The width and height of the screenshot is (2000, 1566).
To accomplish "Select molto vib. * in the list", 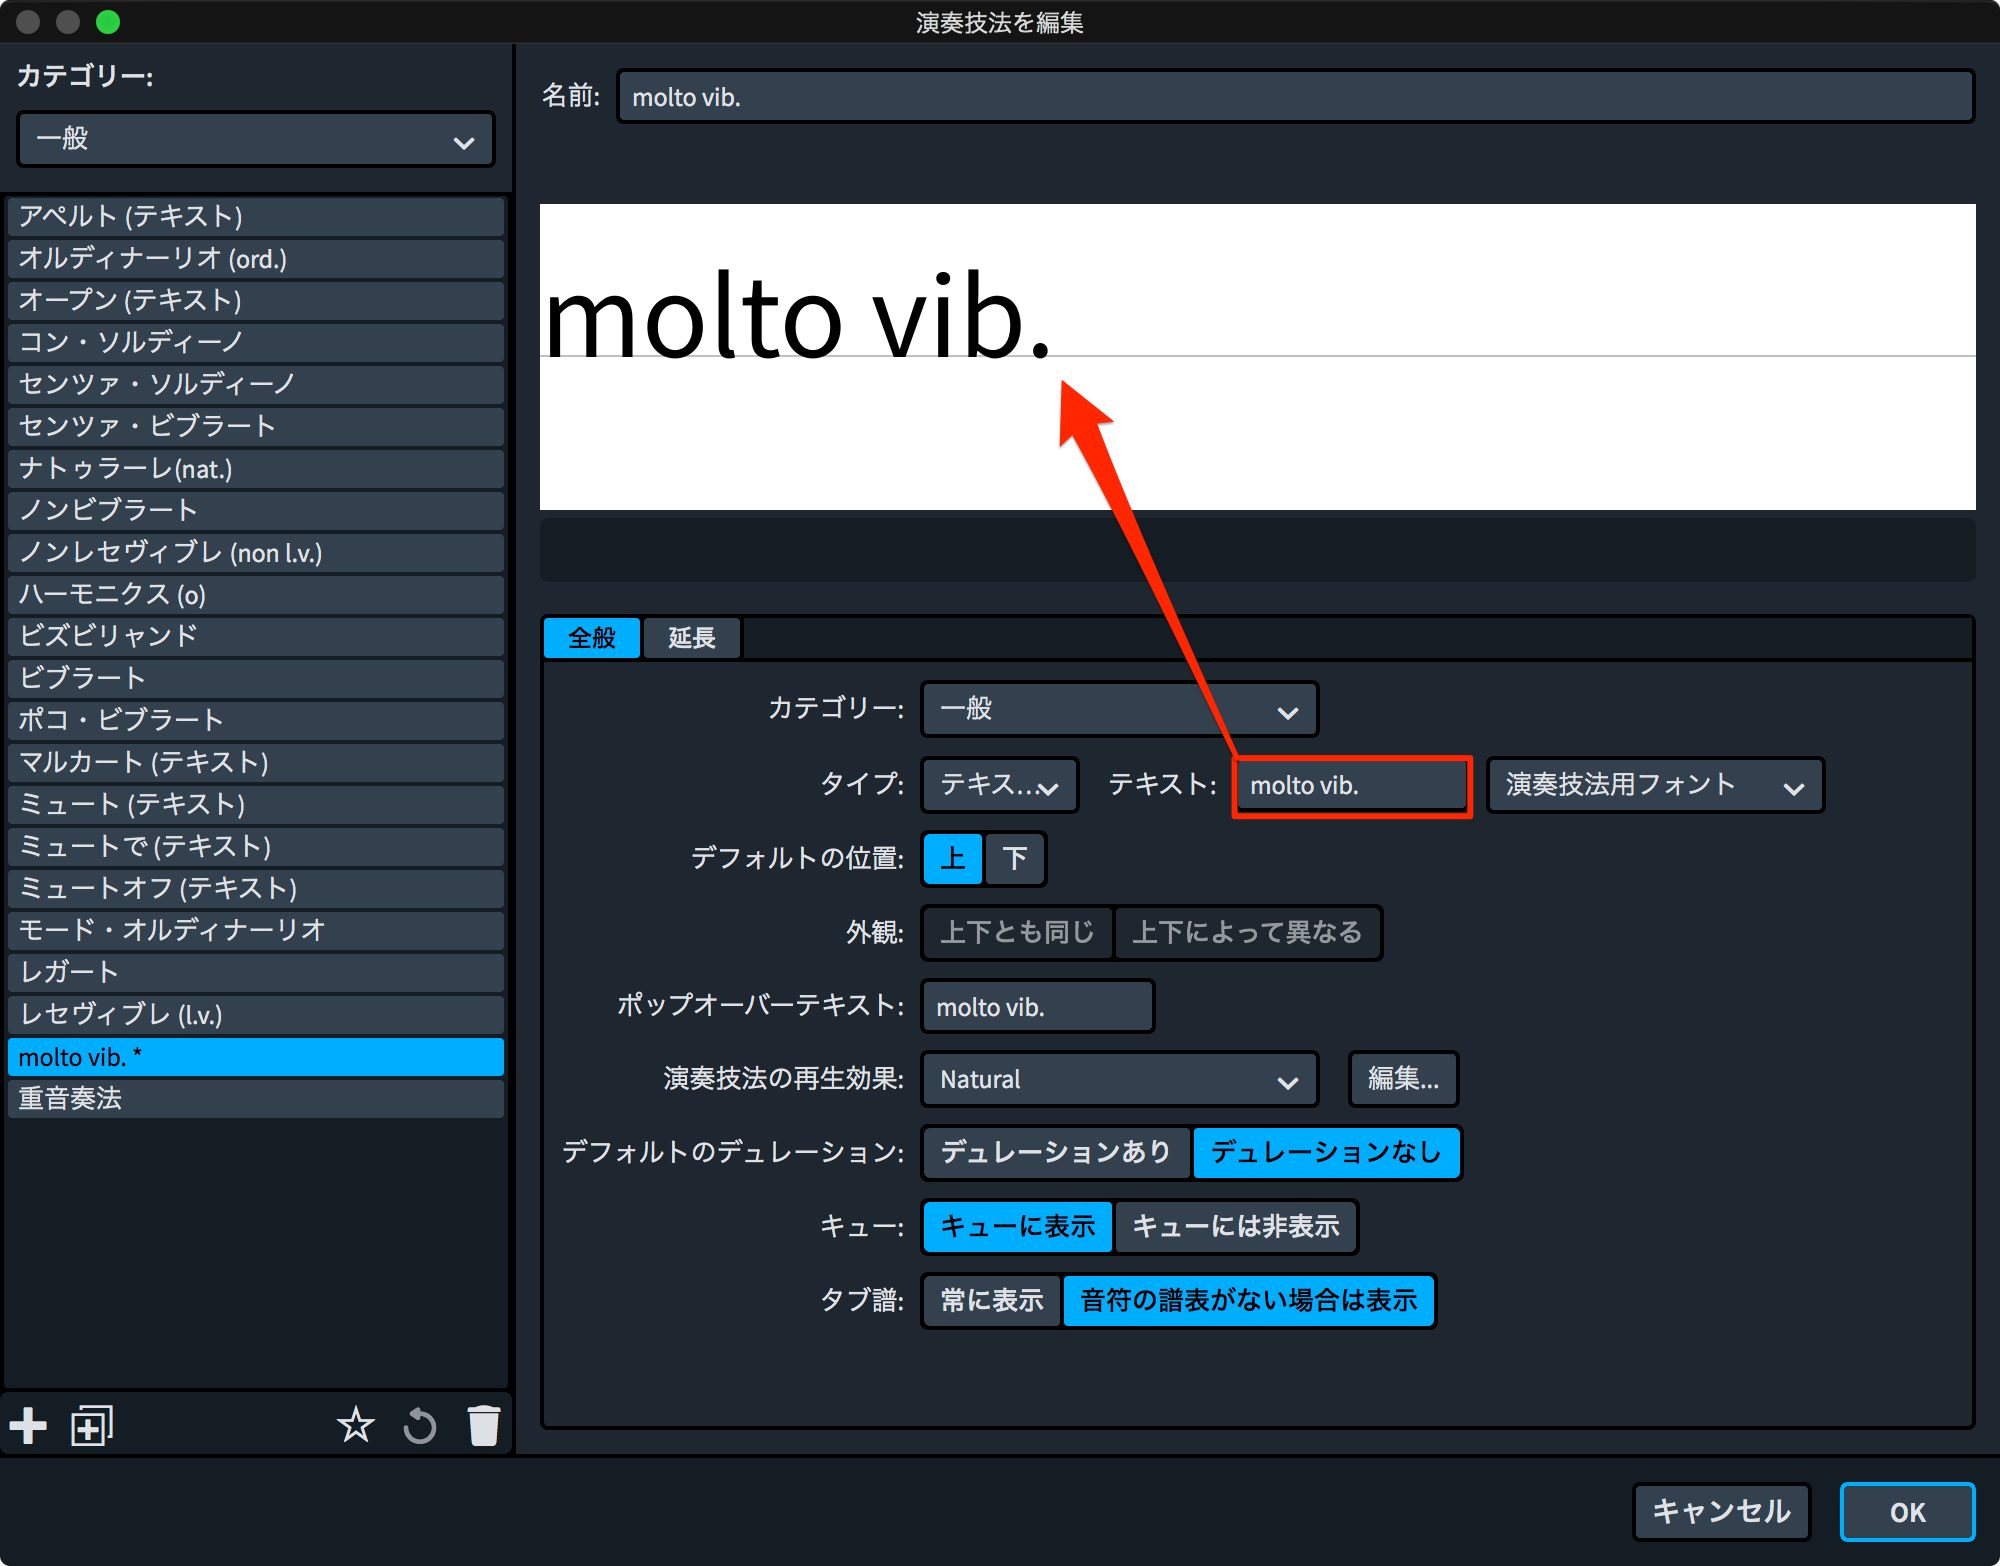I will pos(256,1057).
